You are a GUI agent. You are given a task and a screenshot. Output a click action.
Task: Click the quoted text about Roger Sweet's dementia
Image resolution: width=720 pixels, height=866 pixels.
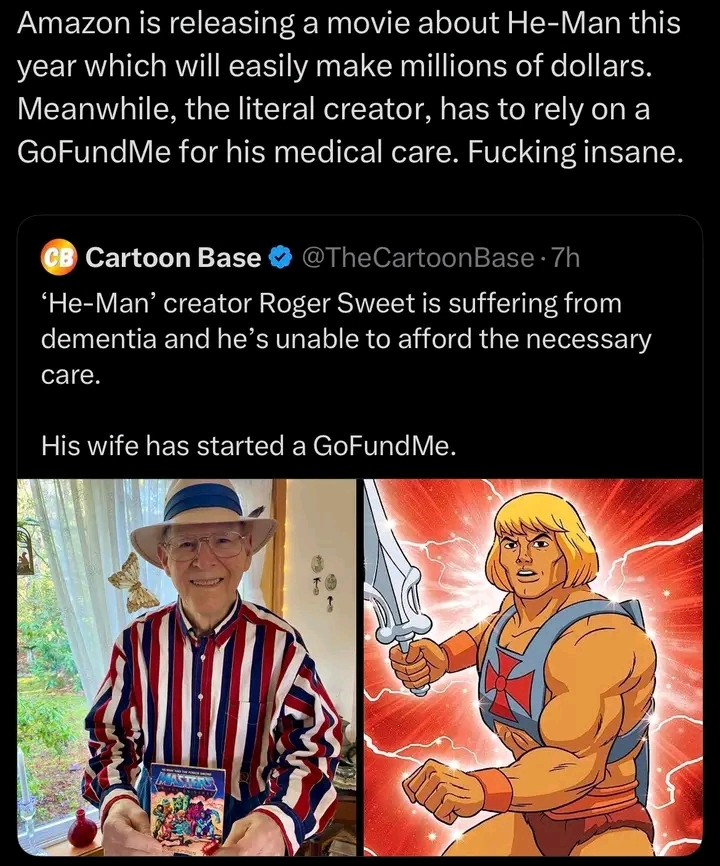point(345,340)
